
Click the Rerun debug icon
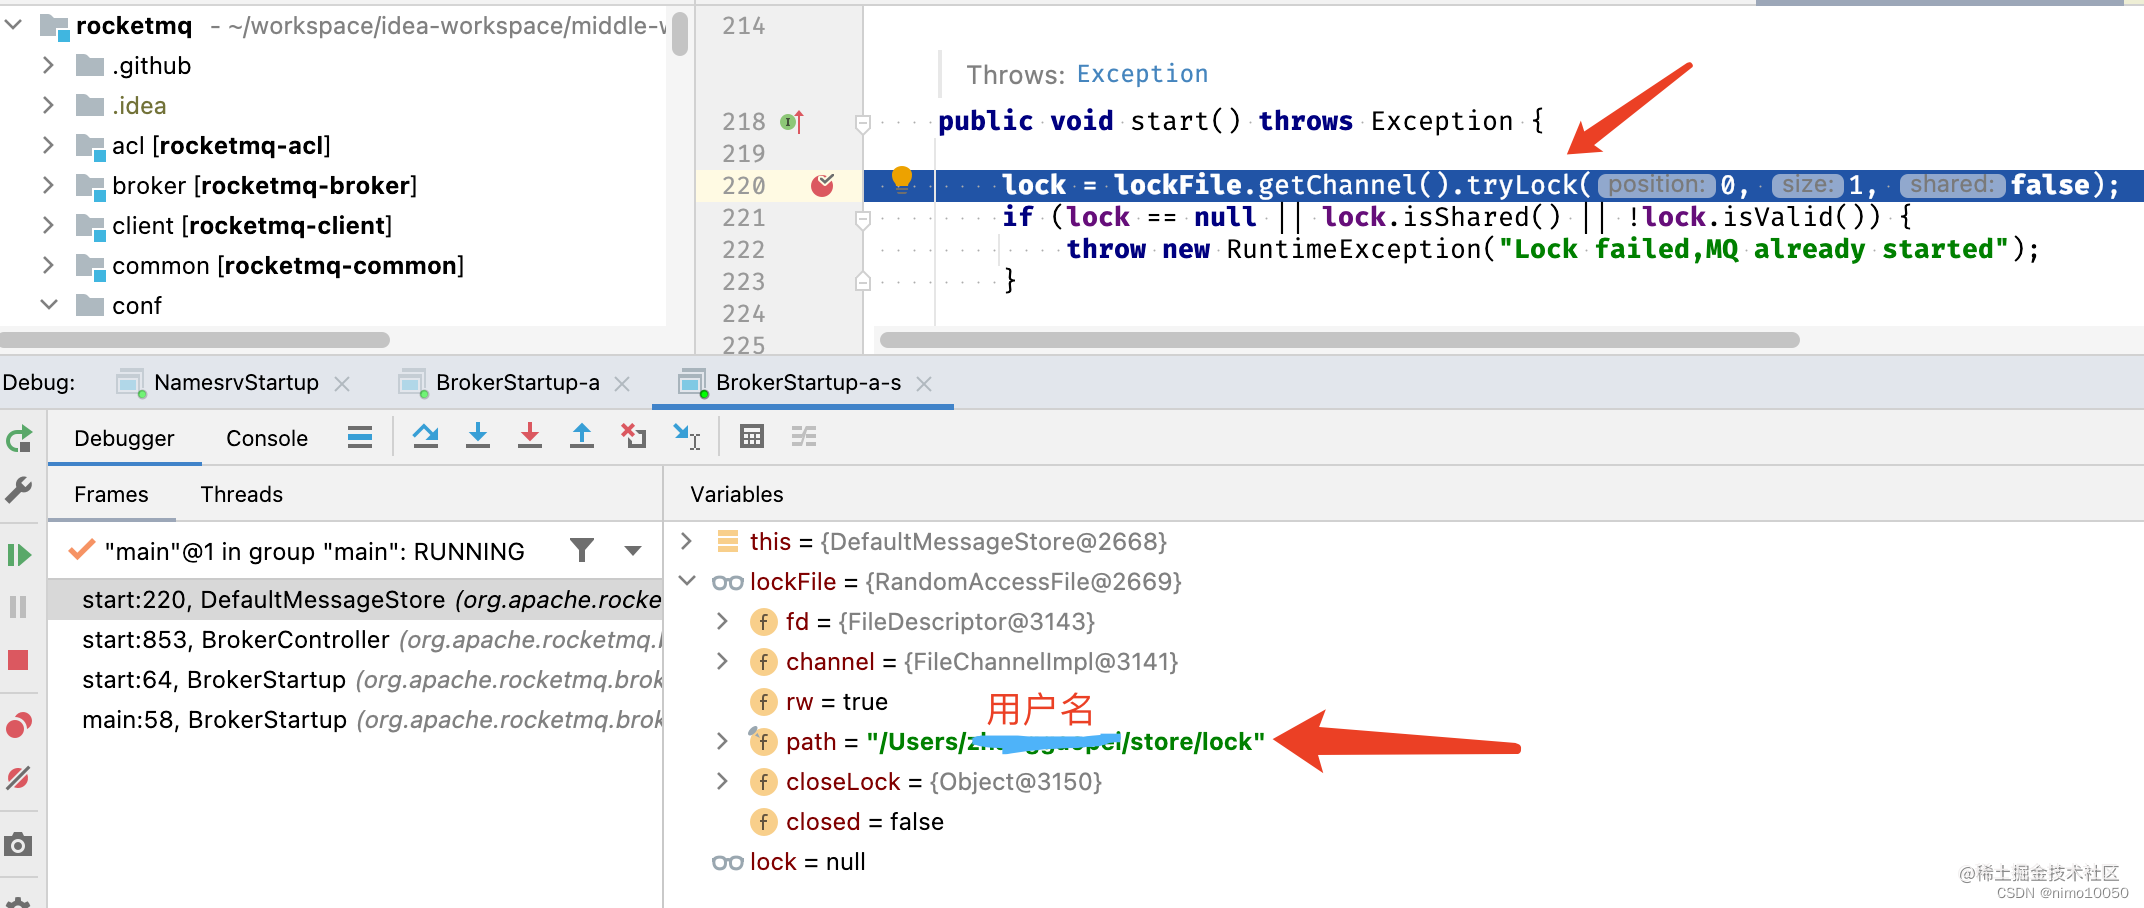[x=19, y=439]
